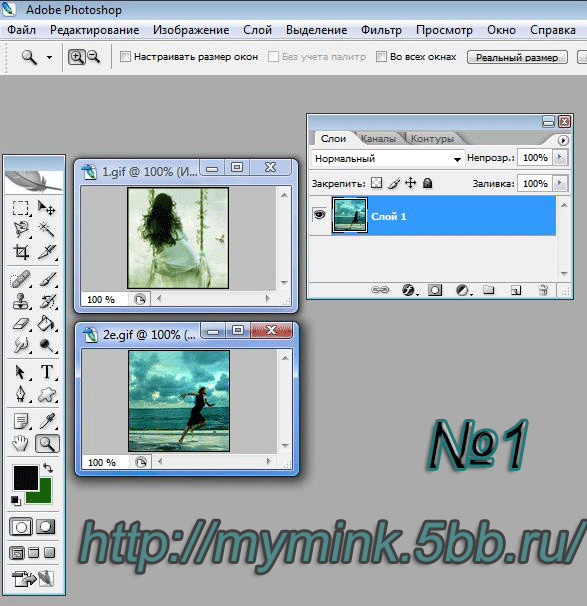Create a new layer group folder
Image resolution: width=587 pixels, height=606 pixels.
pyautogui.click(x=489, y=289)
